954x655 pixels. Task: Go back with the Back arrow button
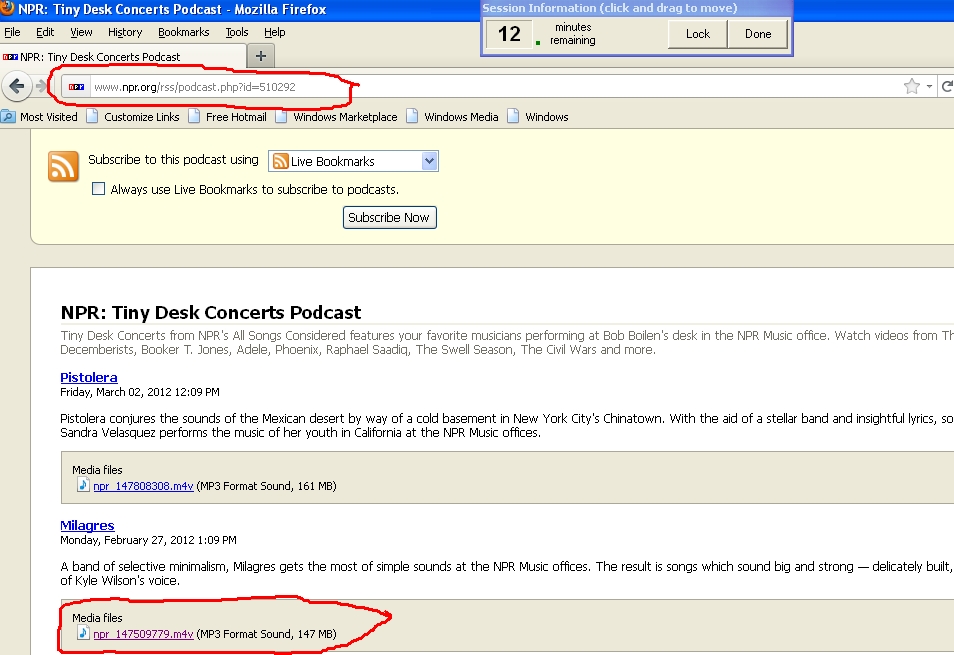(x=16, y=86)
